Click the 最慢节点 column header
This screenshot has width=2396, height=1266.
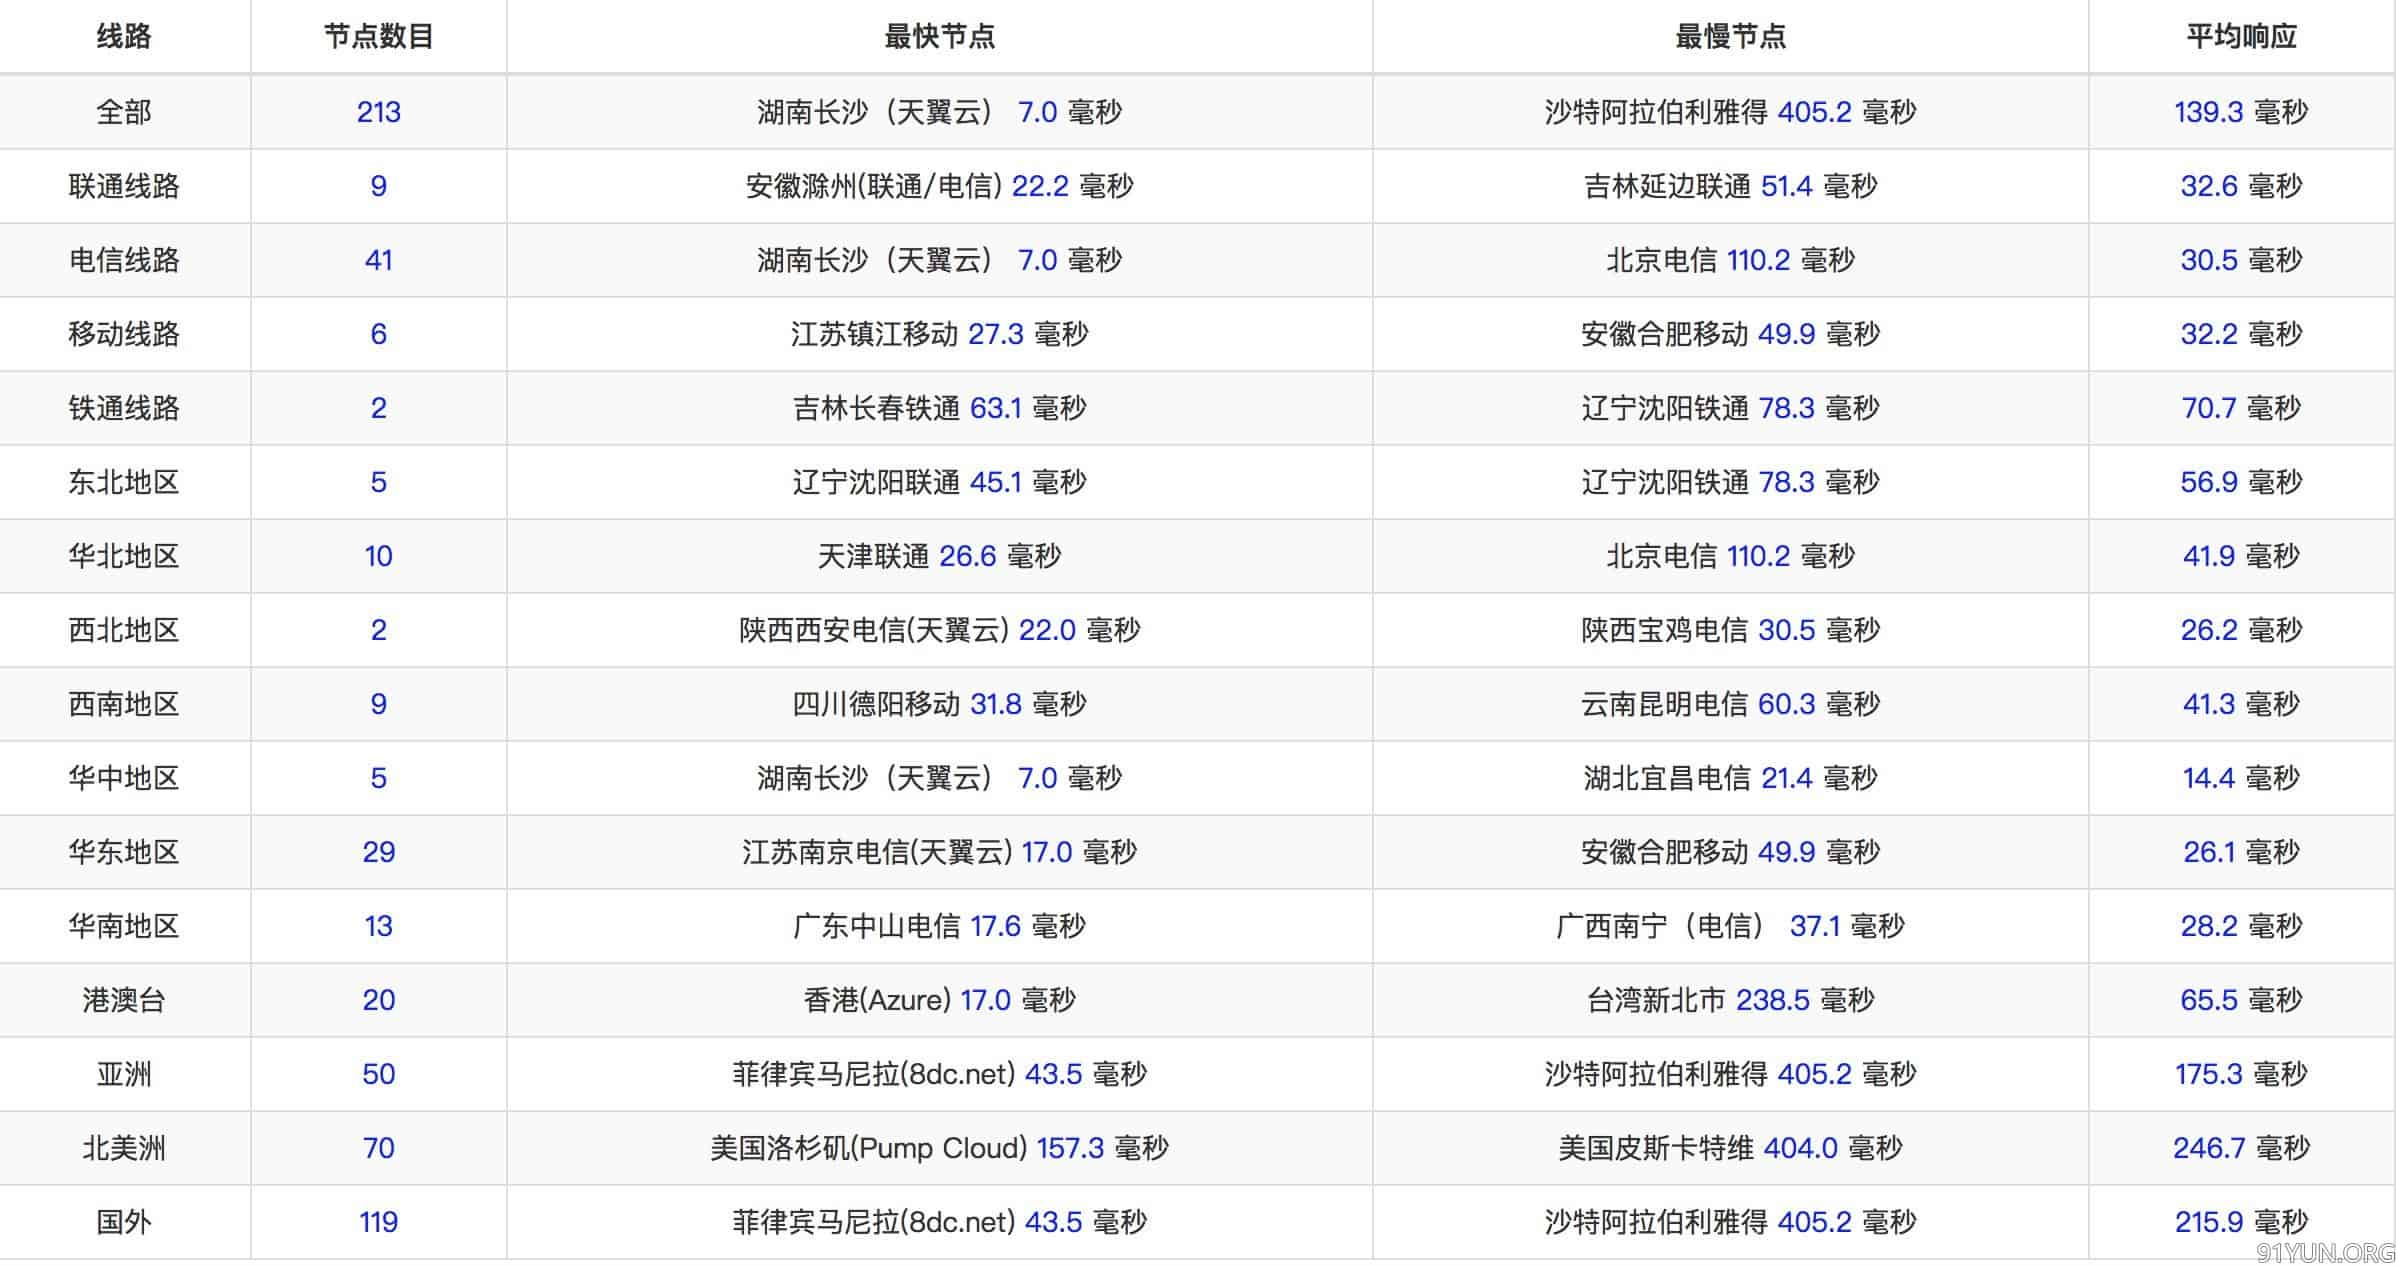pyautogui.click(x=1730, y=37)
